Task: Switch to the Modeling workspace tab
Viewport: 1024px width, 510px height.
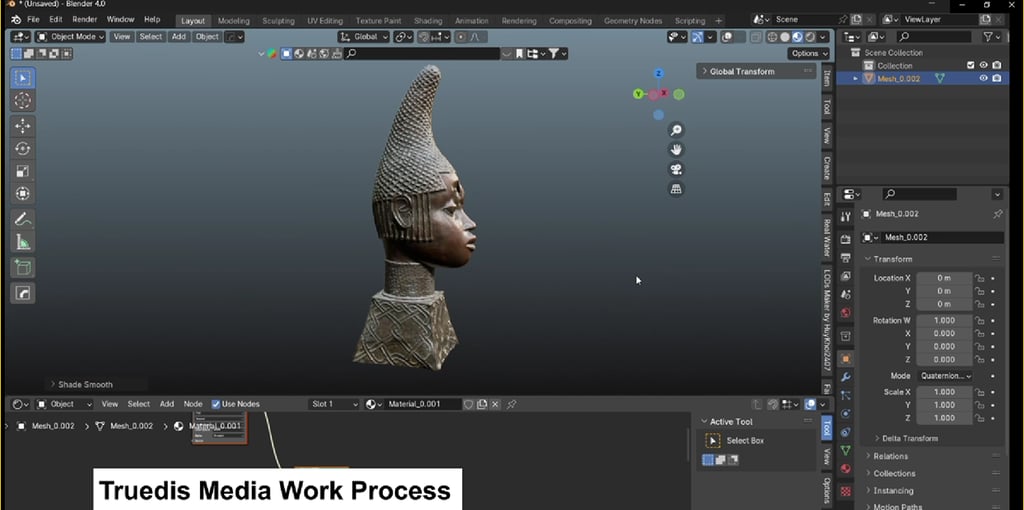Action: tap(233, 21)
